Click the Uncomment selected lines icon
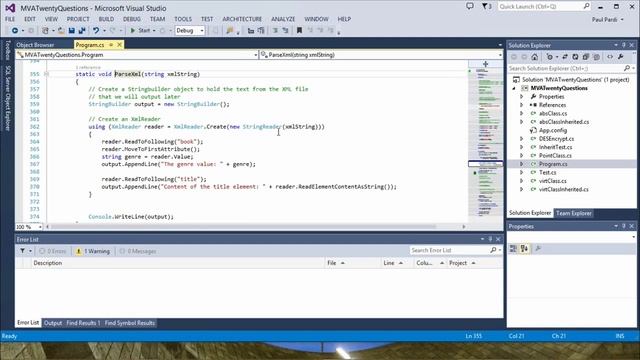Screen dimensions: 640x360 (x=285, y=31)
